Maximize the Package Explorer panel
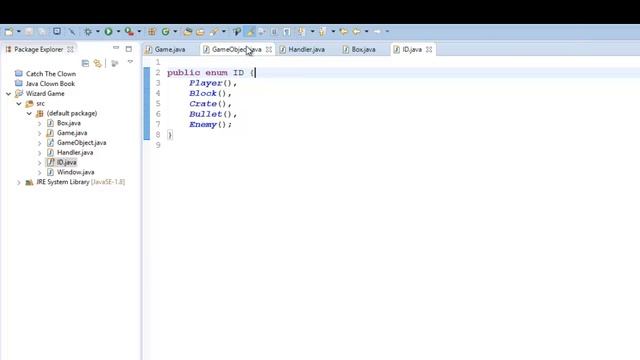This screenshot has height=360, width=640. (129, 49)
